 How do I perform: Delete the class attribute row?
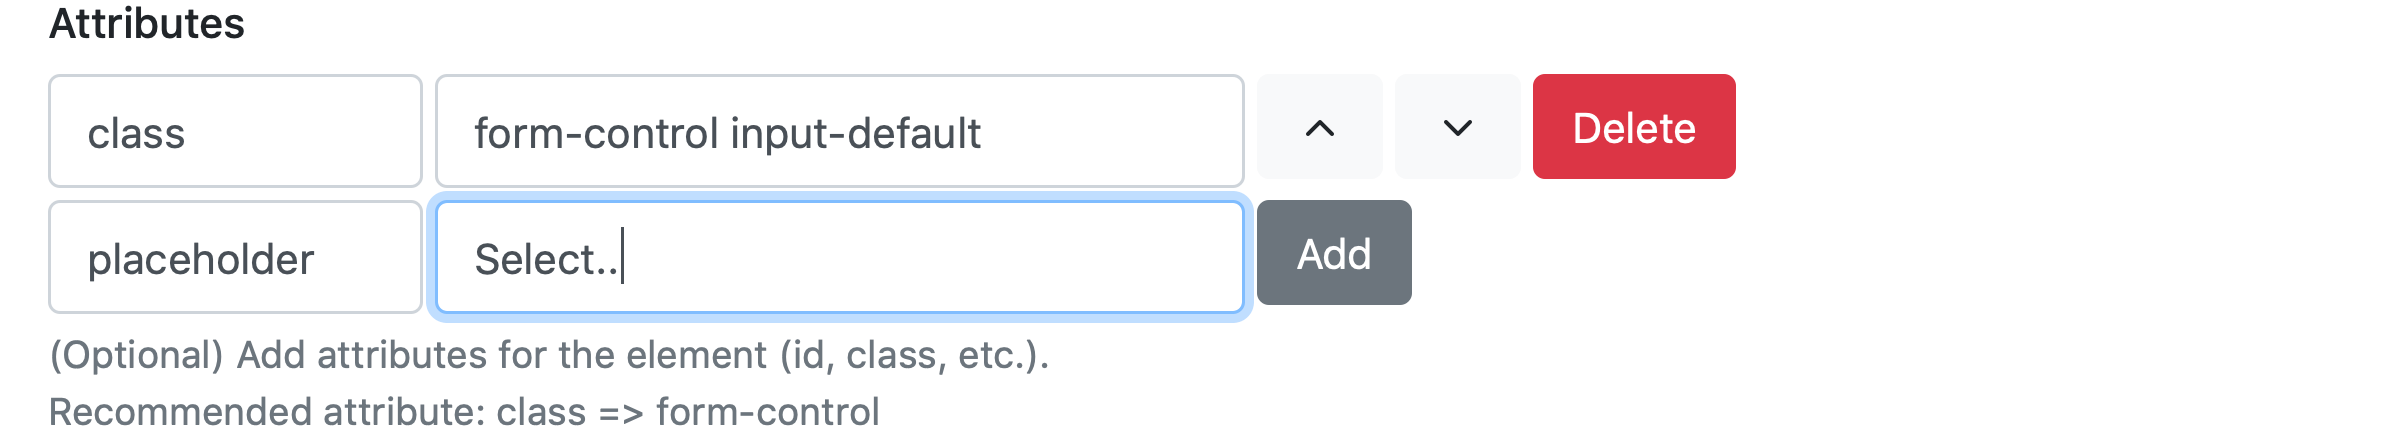[x=1633, y=127]
